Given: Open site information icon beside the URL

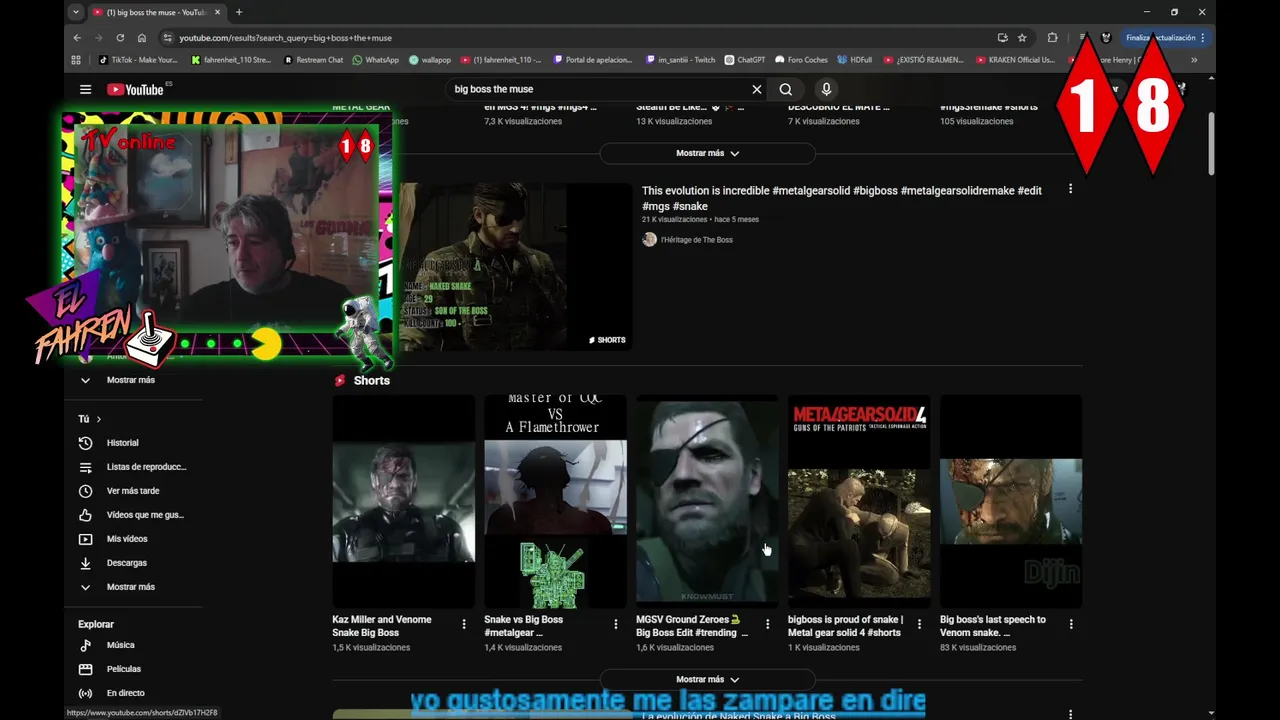Looking at the screenshot, I should (167, 38).
